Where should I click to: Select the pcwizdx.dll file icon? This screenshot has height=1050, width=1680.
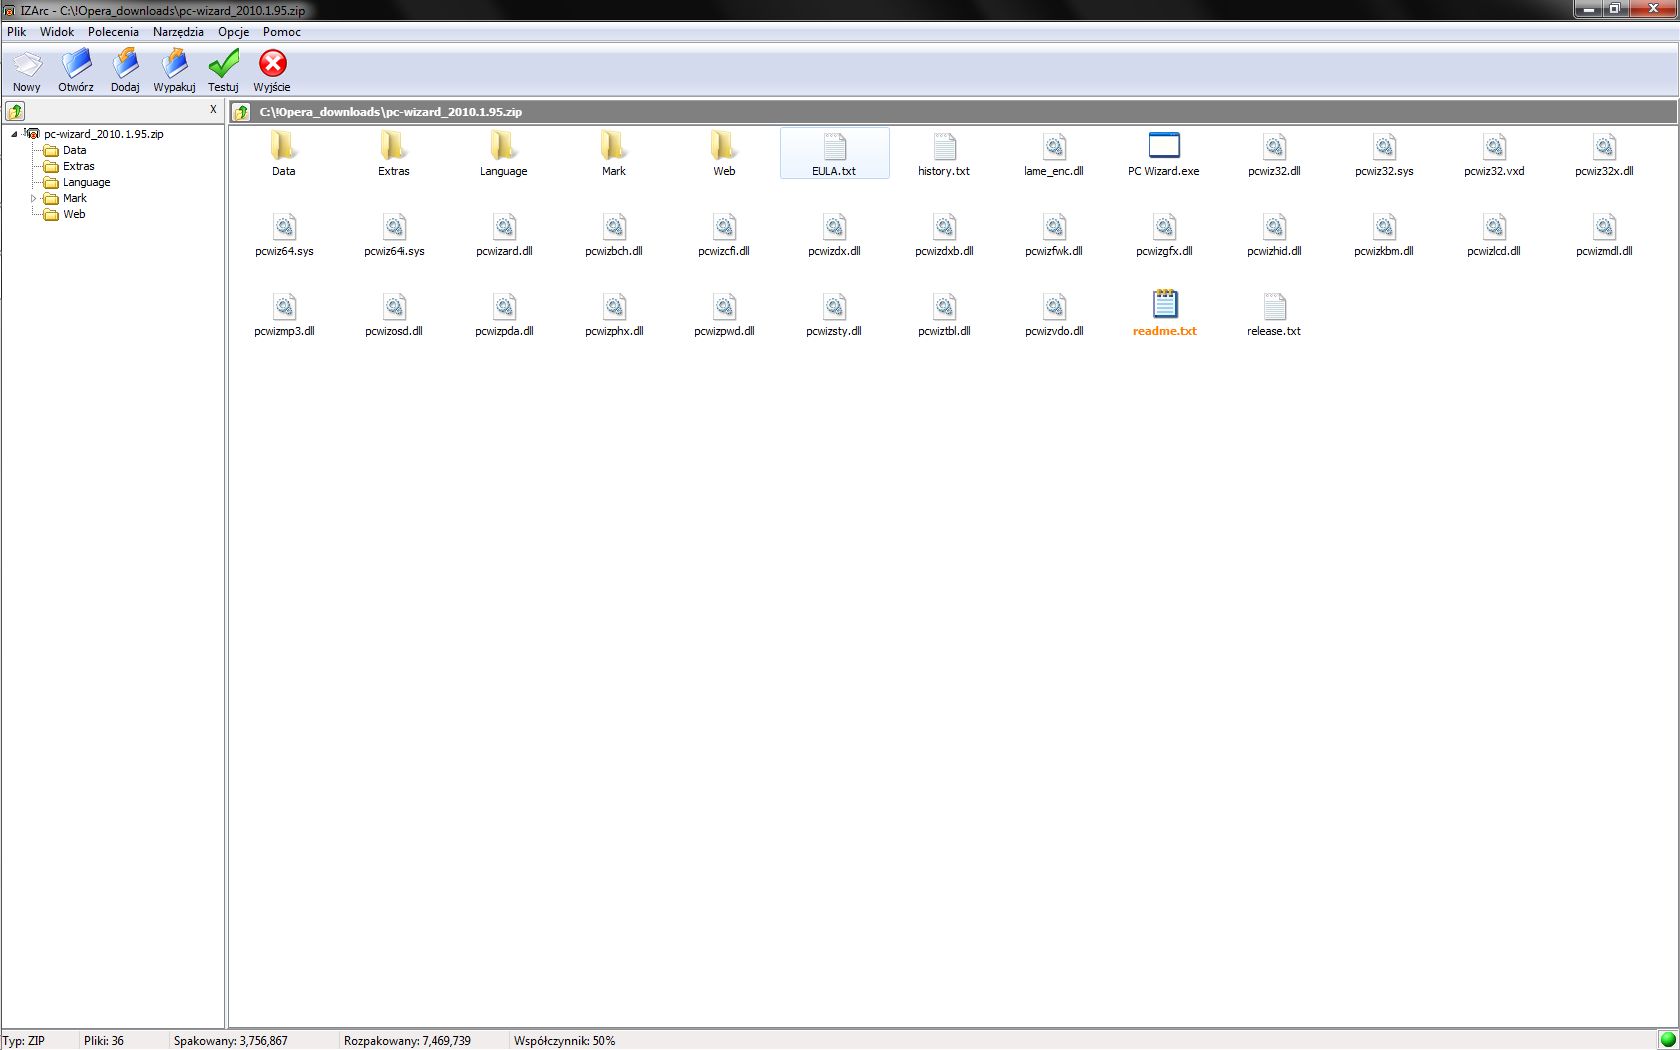834,226
